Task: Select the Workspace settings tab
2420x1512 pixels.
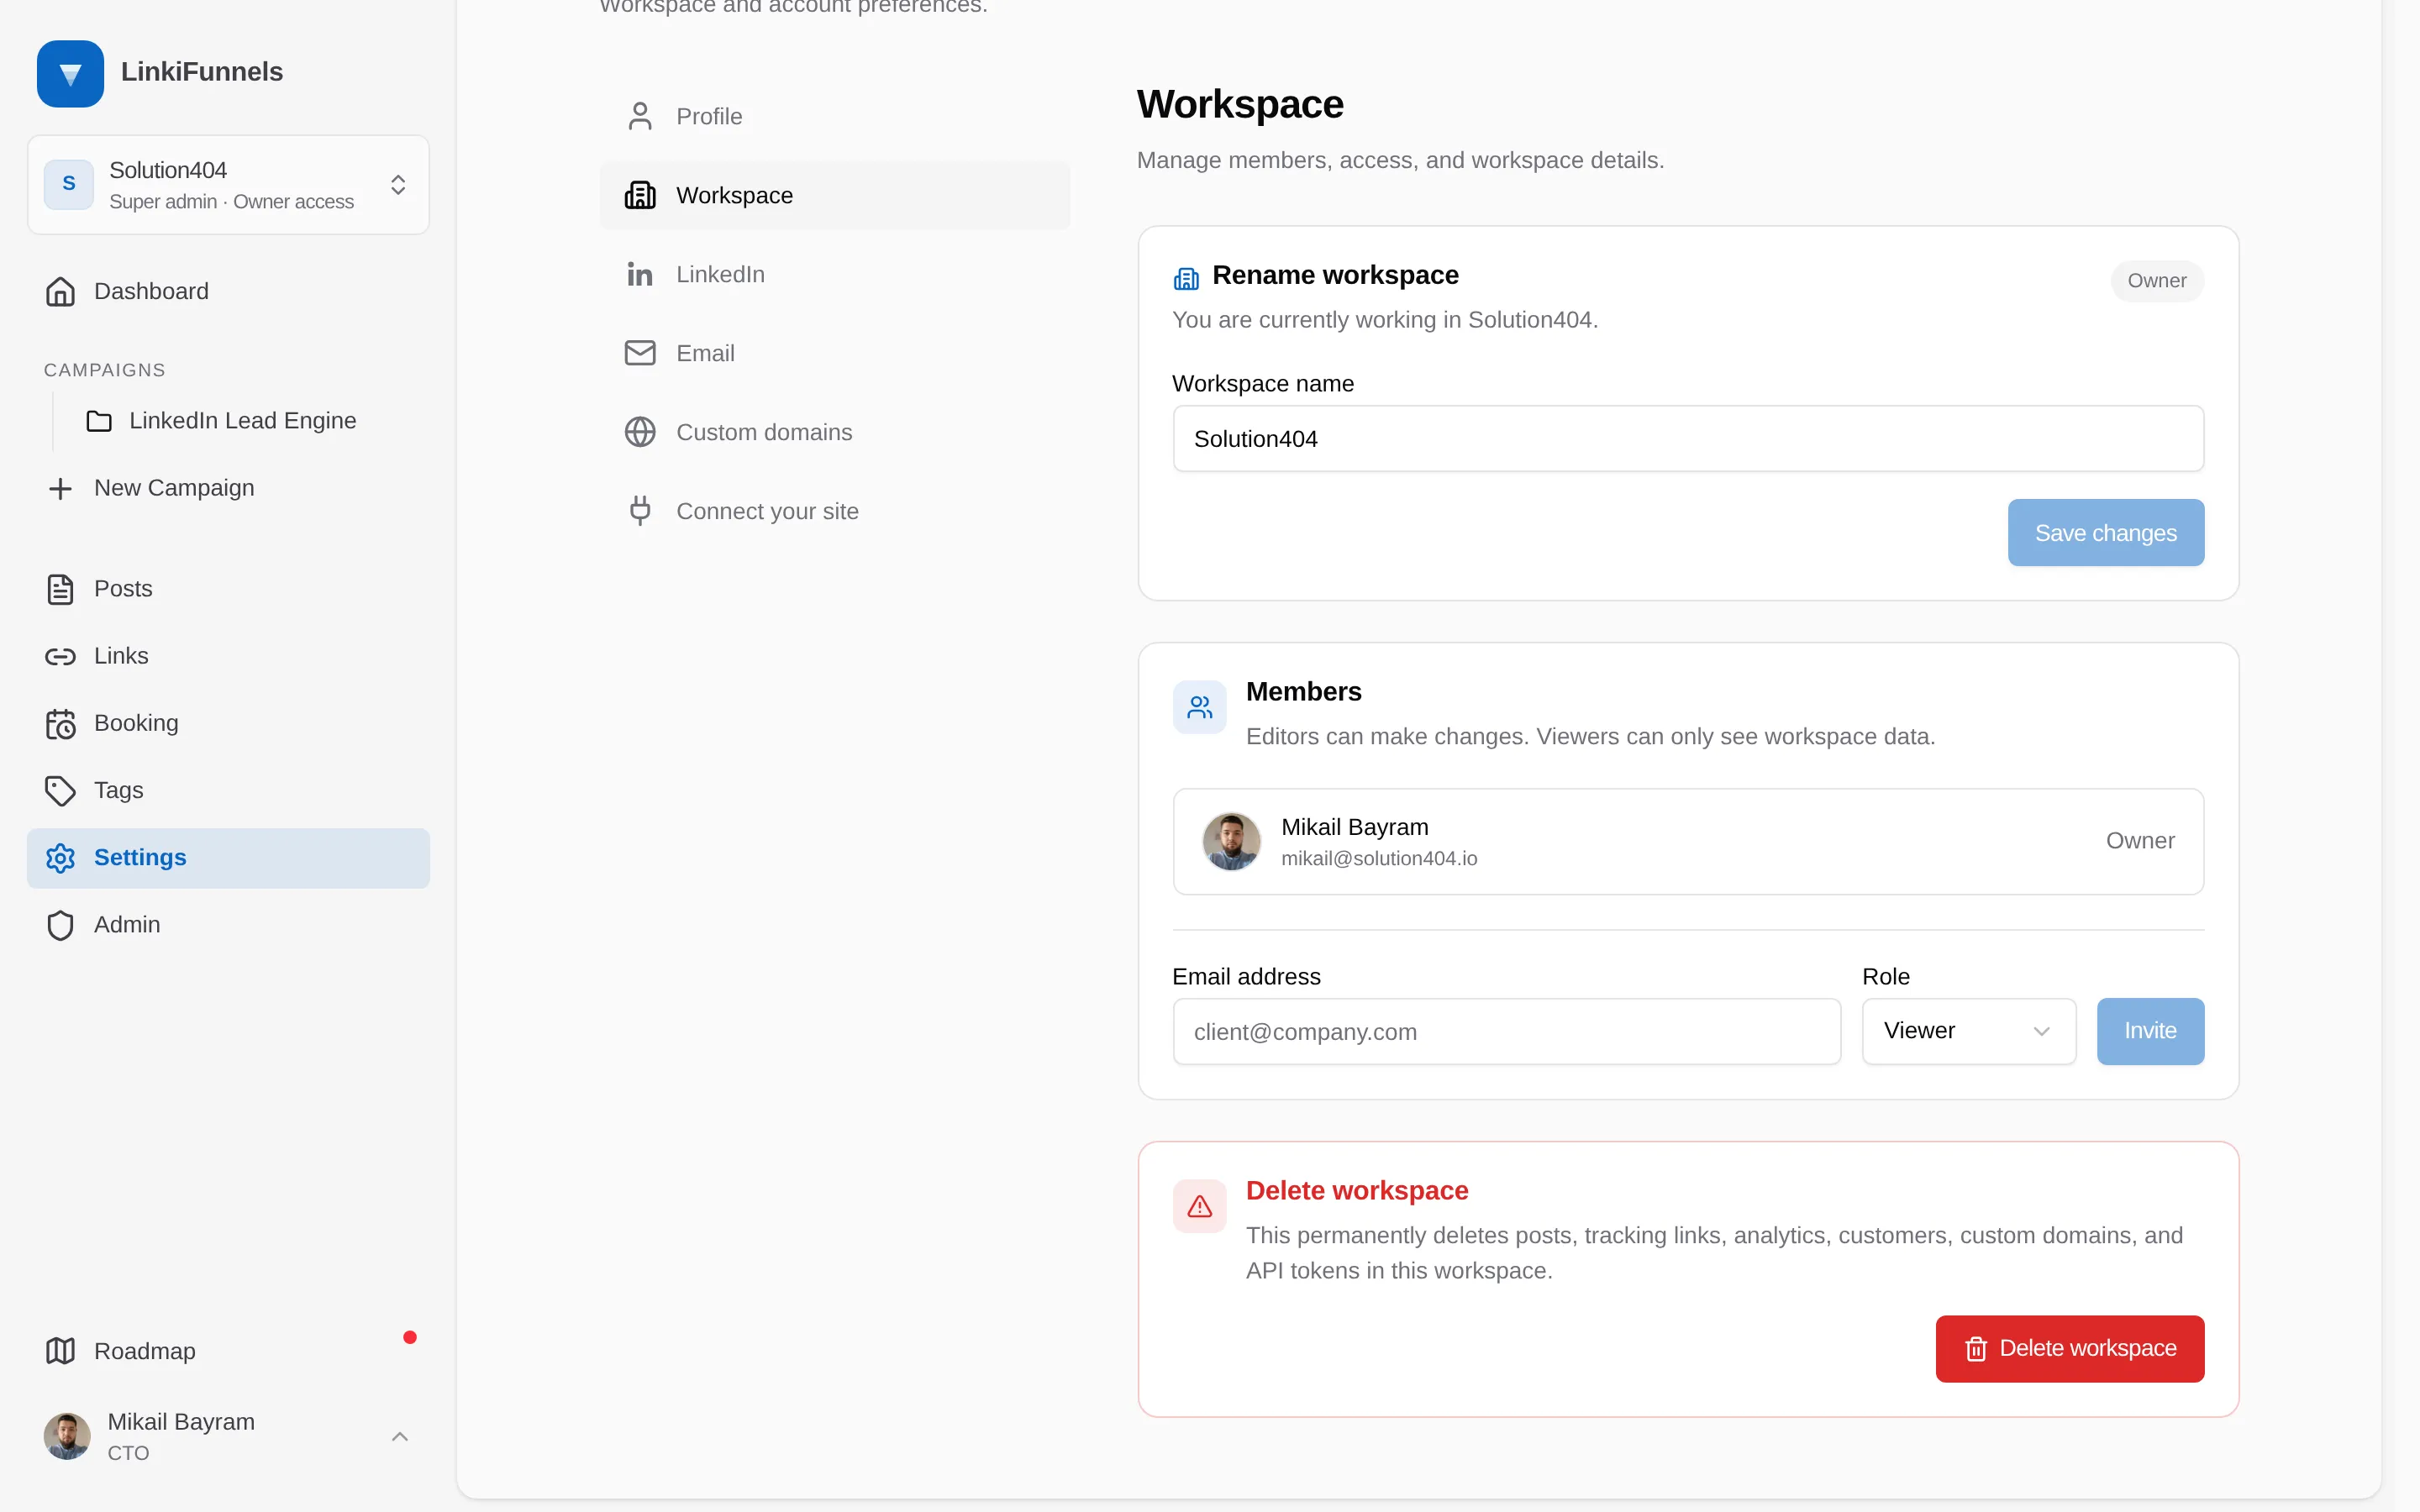Action: [x=835, y=195]
